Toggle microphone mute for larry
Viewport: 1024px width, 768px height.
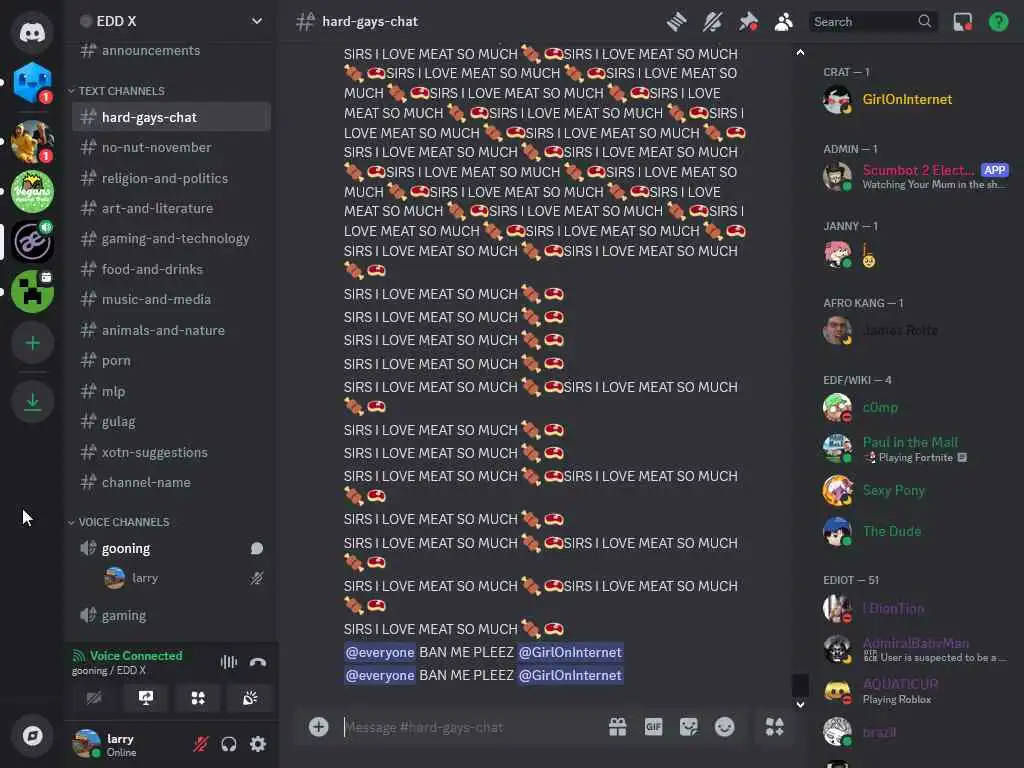(200, 744)
